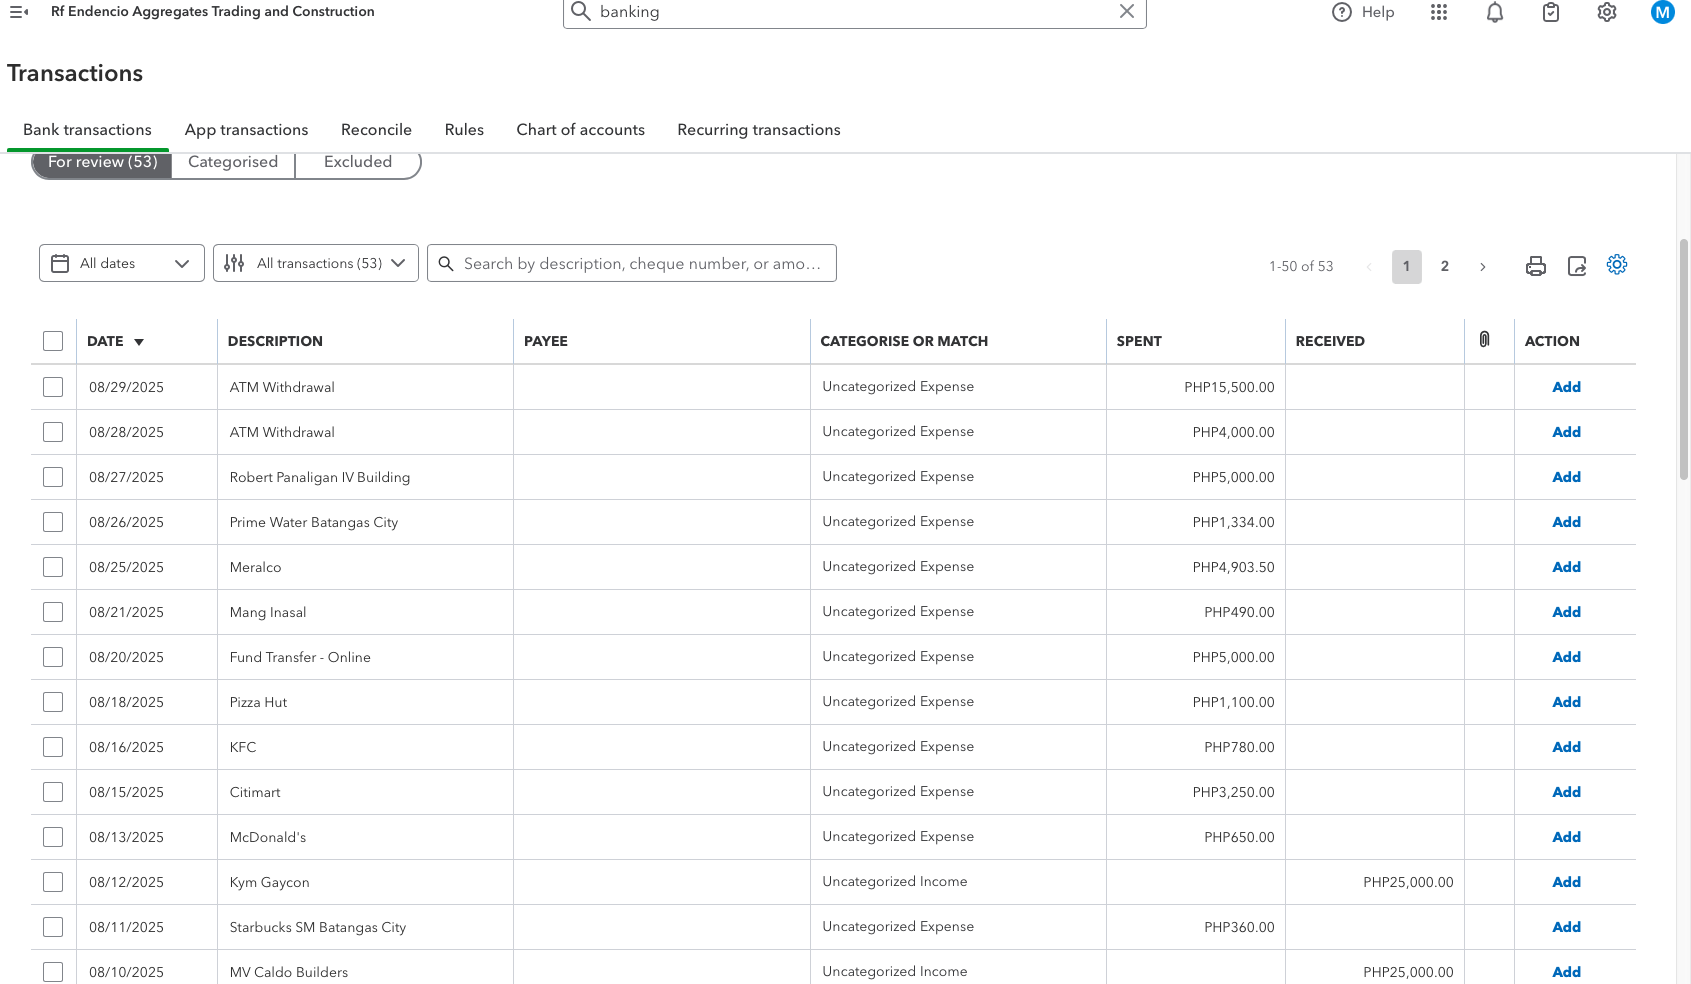
Task: Add the Kym Gaycon transaction
Action: pos(1566,882)
